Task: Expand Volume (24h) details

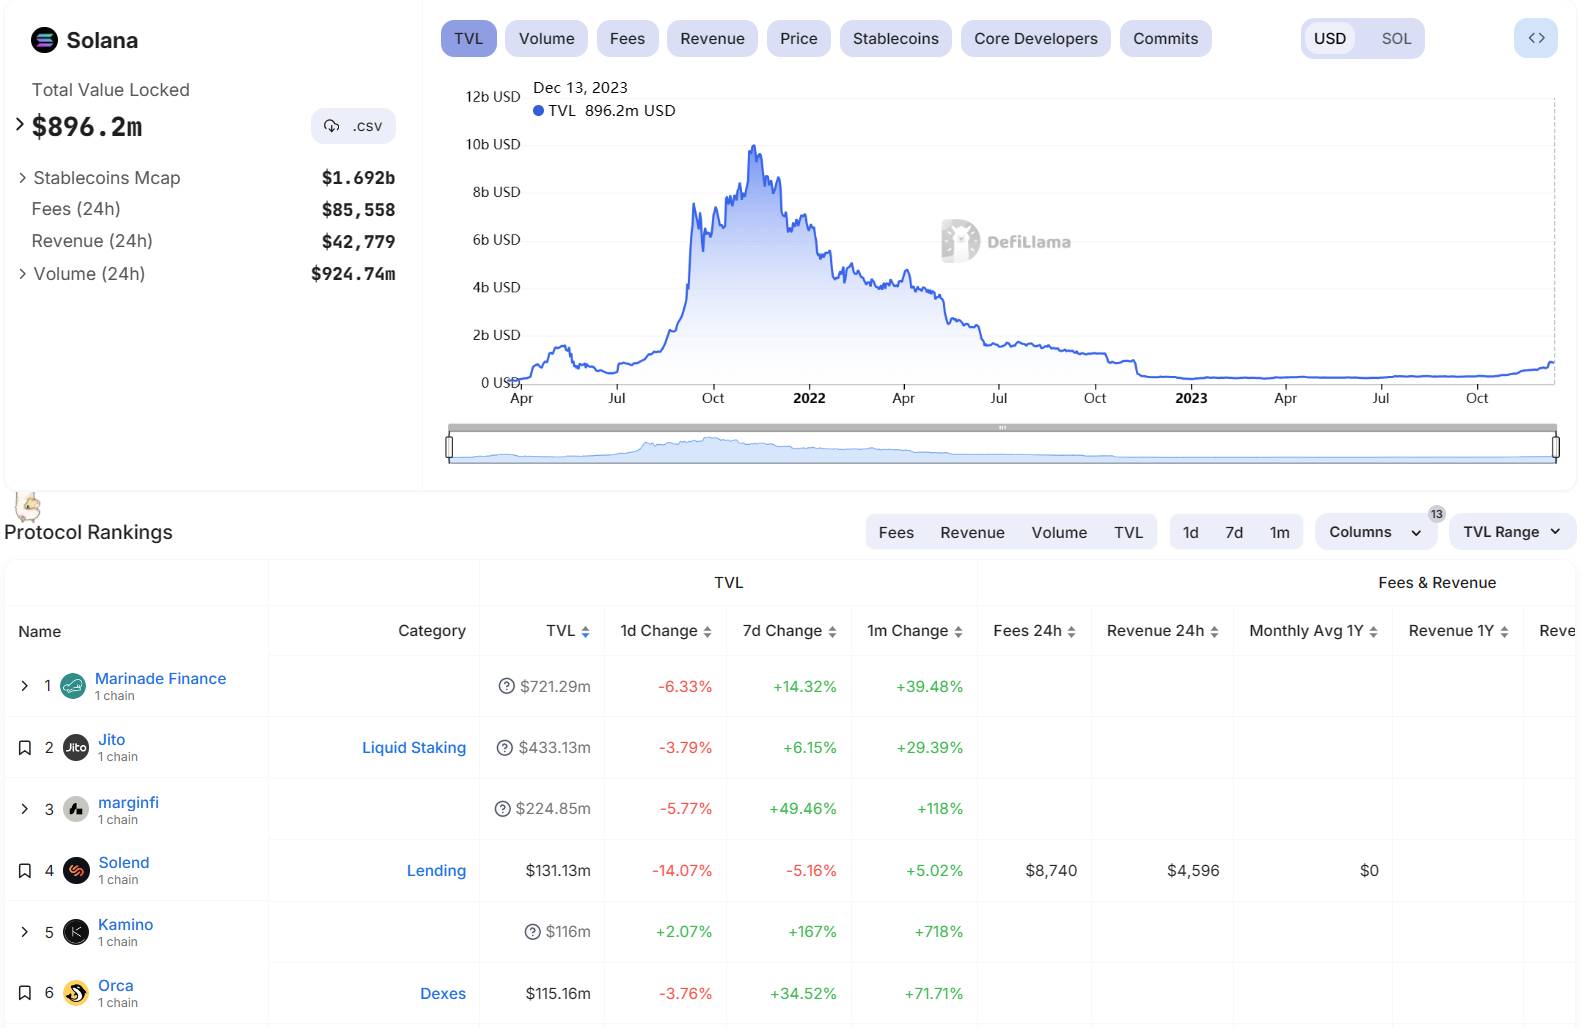Action: click(x=22, y=273)
